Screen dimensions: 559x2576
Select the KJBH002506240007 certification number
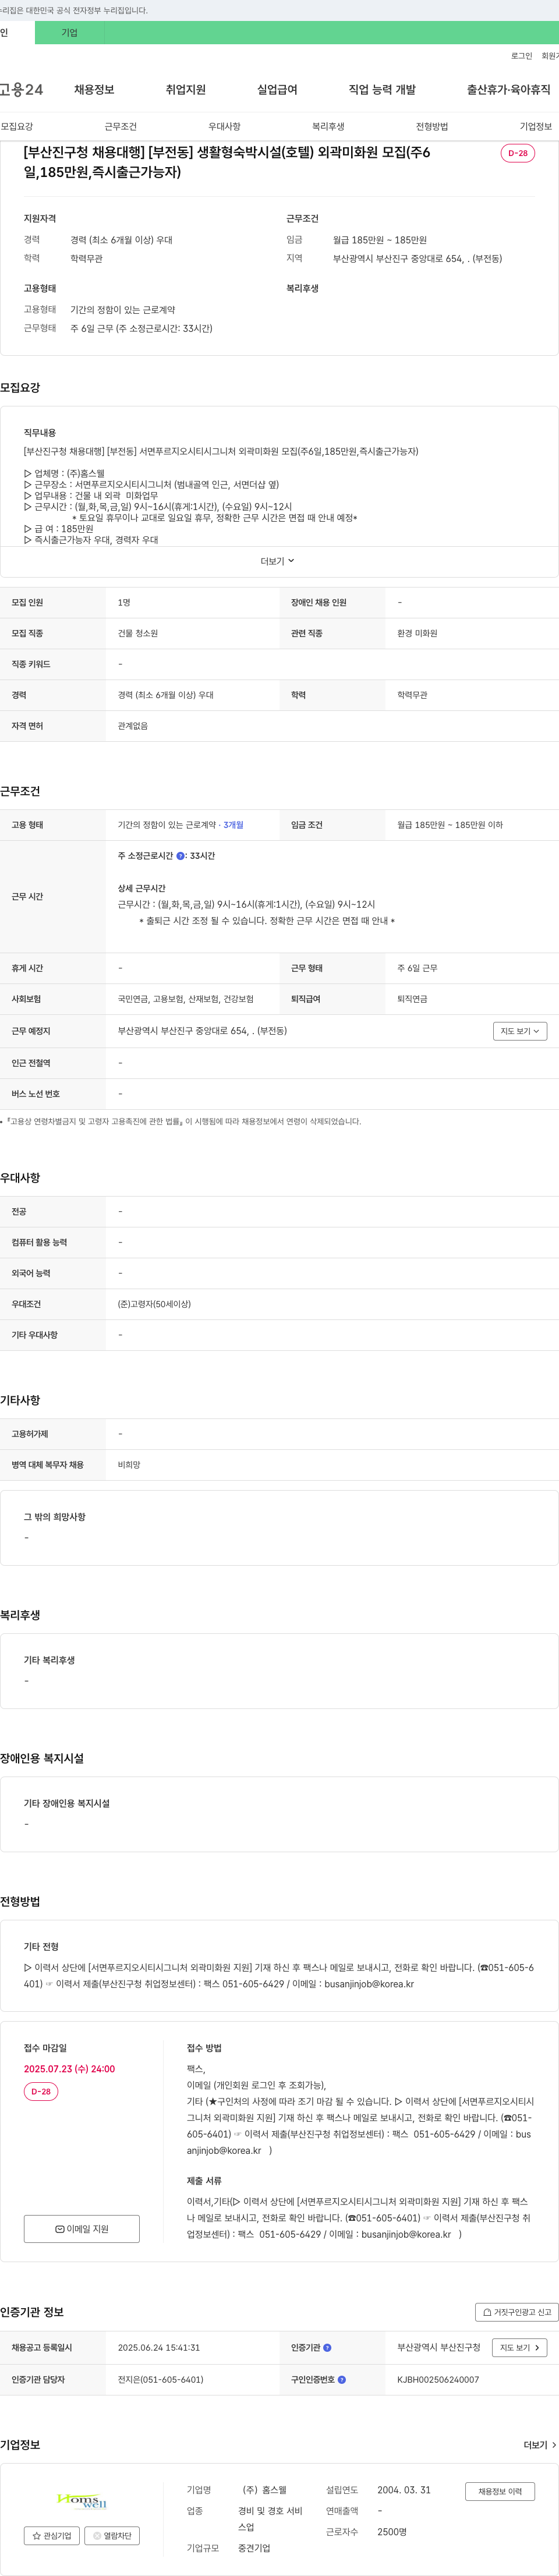[x=438, y=2380]
